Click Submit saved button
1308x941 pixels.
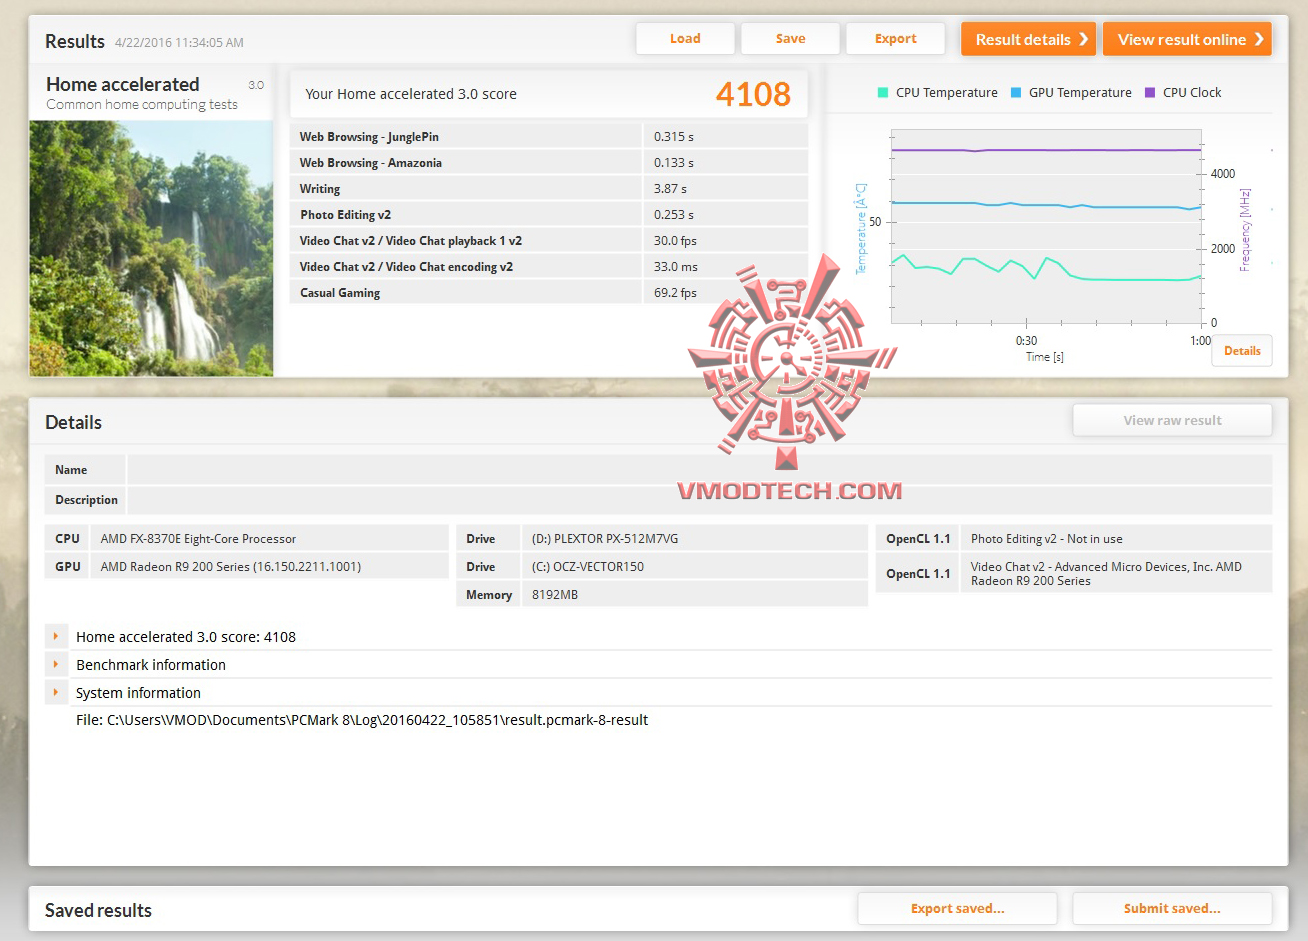(1172, 909)
